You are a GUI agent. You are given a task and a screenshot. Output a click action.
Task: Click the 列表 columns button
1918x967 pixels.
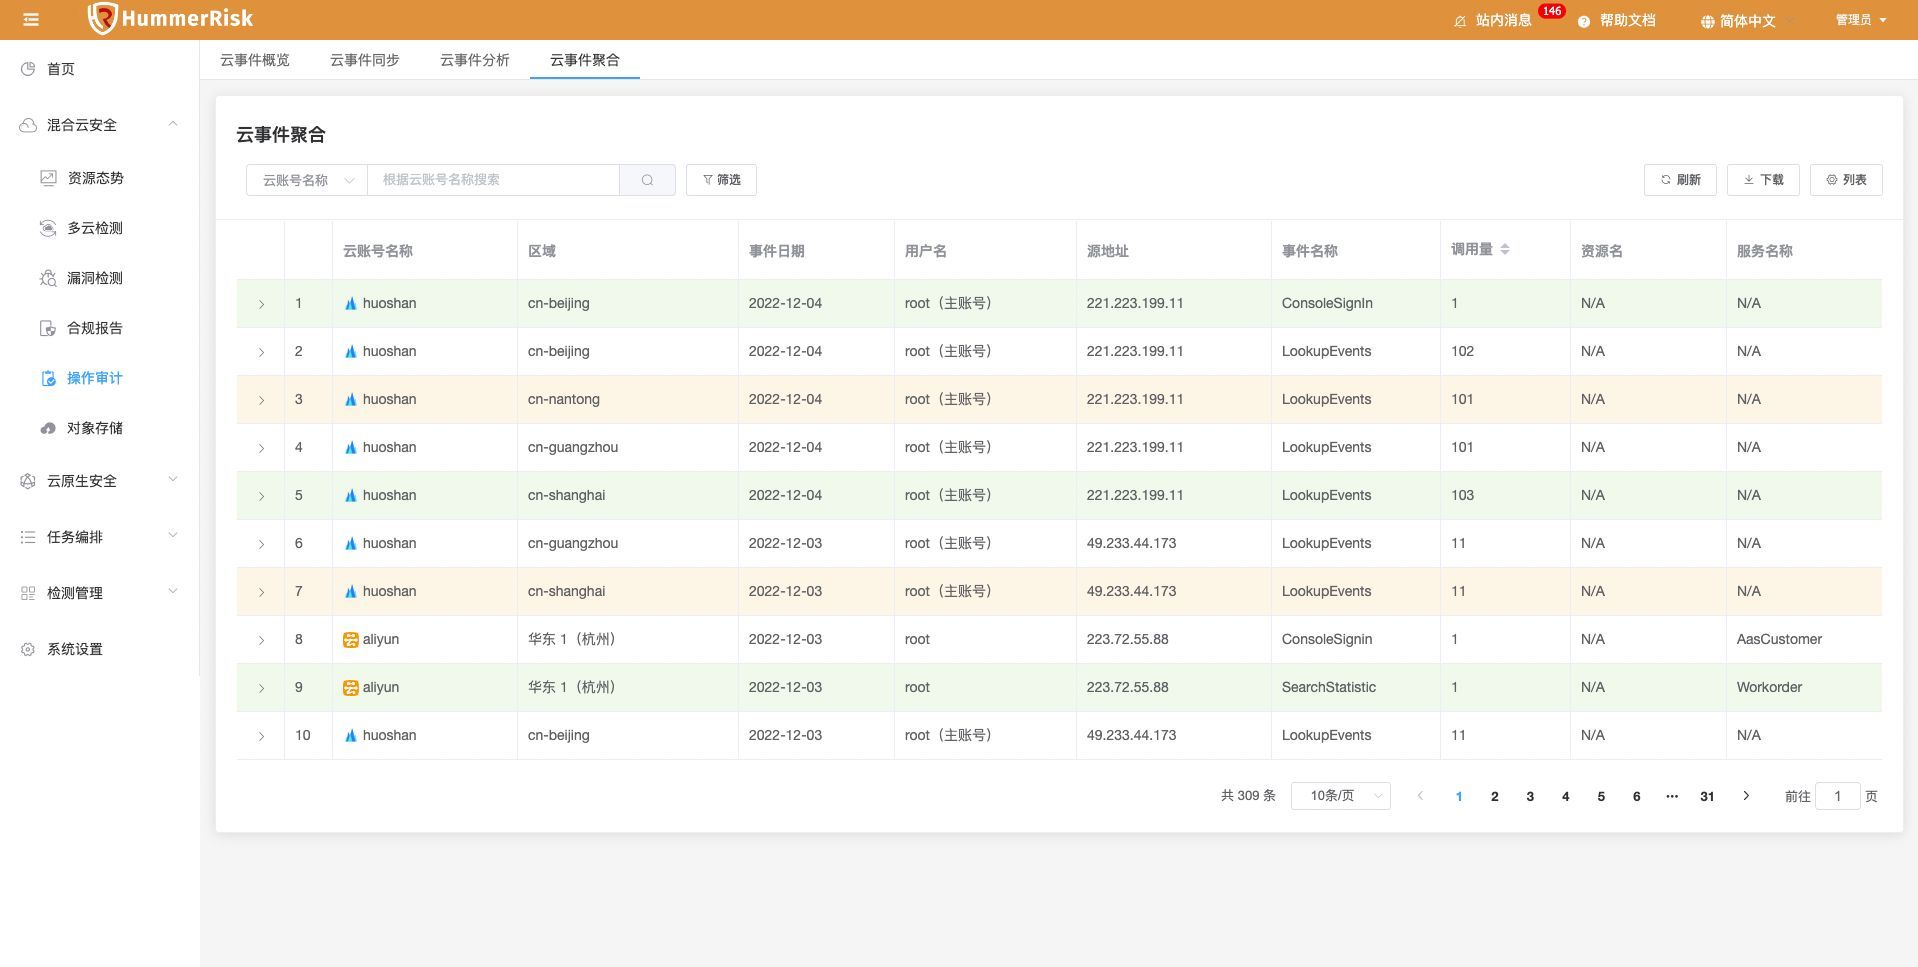(x=1846, y=180)
